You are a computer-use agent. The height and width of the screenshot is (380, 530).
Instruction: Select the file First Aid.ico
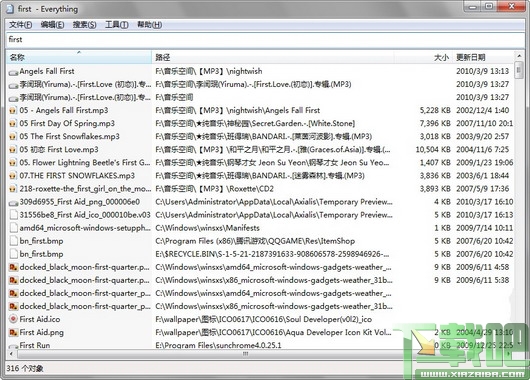click(40, 319)
